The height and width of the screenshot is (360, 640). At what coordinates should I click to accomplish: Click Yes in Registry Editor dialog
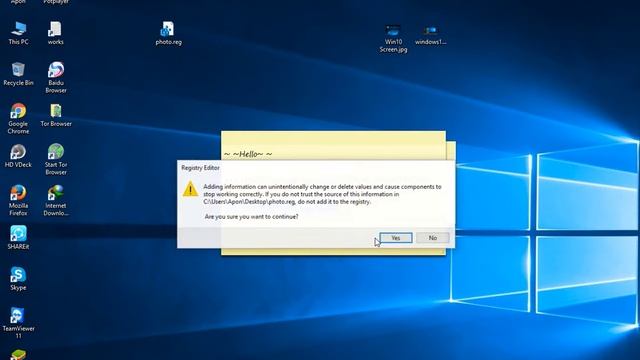click(396, 238)
